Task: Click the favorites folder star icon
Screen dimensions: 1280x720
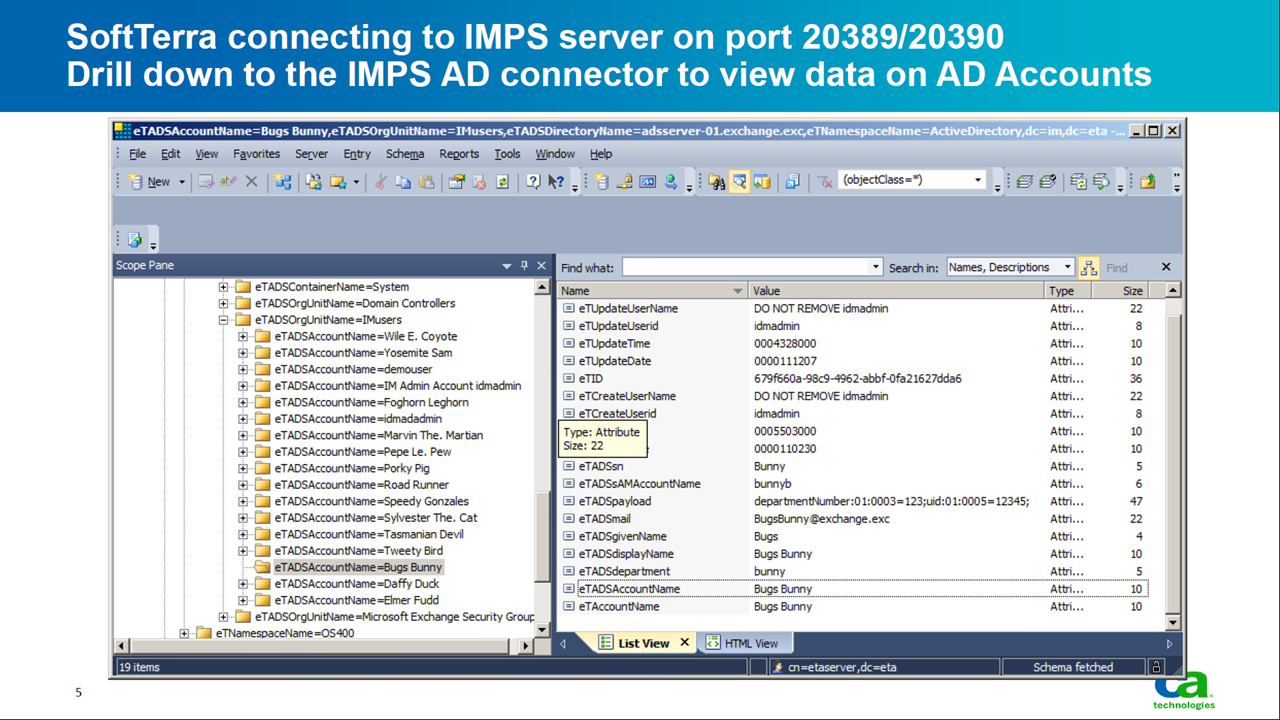Action: coord(338,182)
